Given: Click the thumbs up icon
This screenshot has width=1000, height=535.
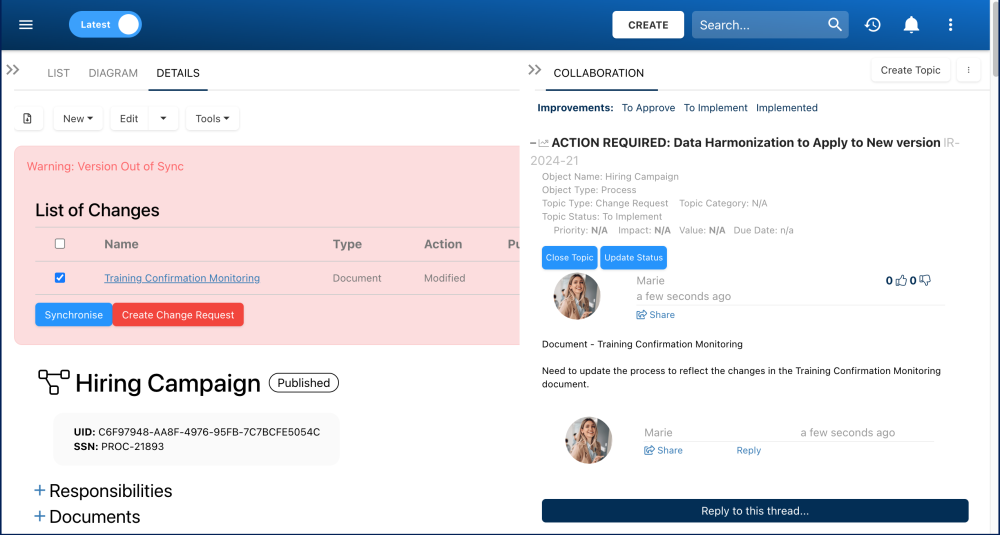Looking at the screenshot, I should (901, 281).
